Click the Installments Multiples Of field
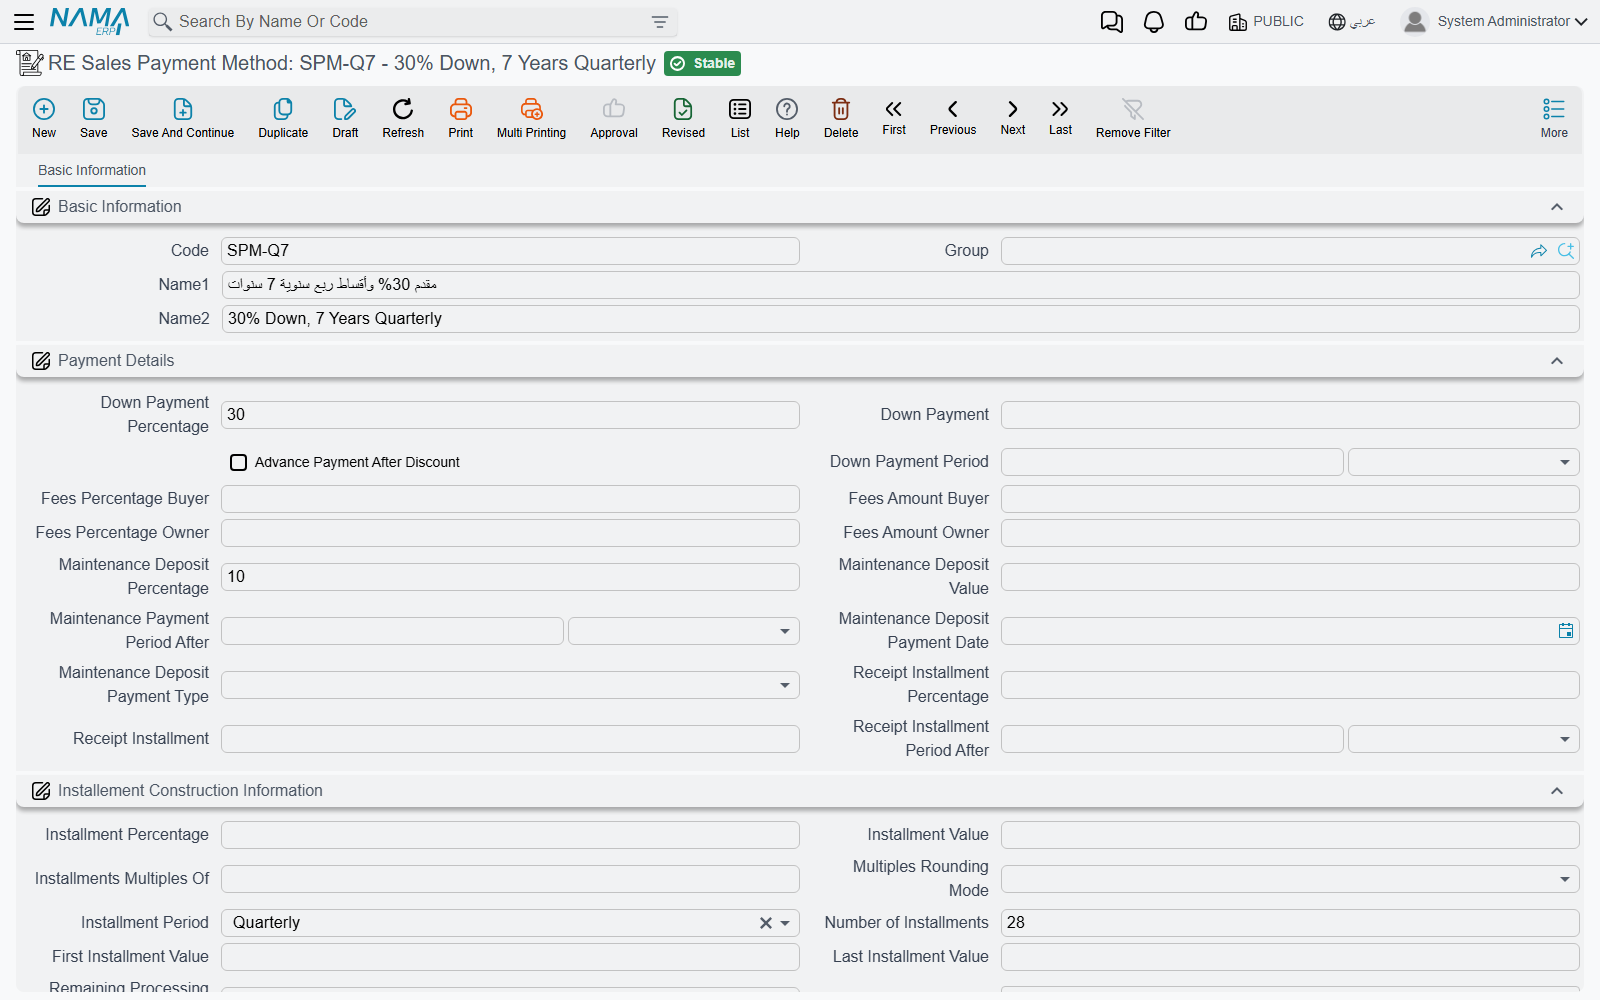Screen dimensions: 1600x1000 pyautogui.click(x=510, y=879)
